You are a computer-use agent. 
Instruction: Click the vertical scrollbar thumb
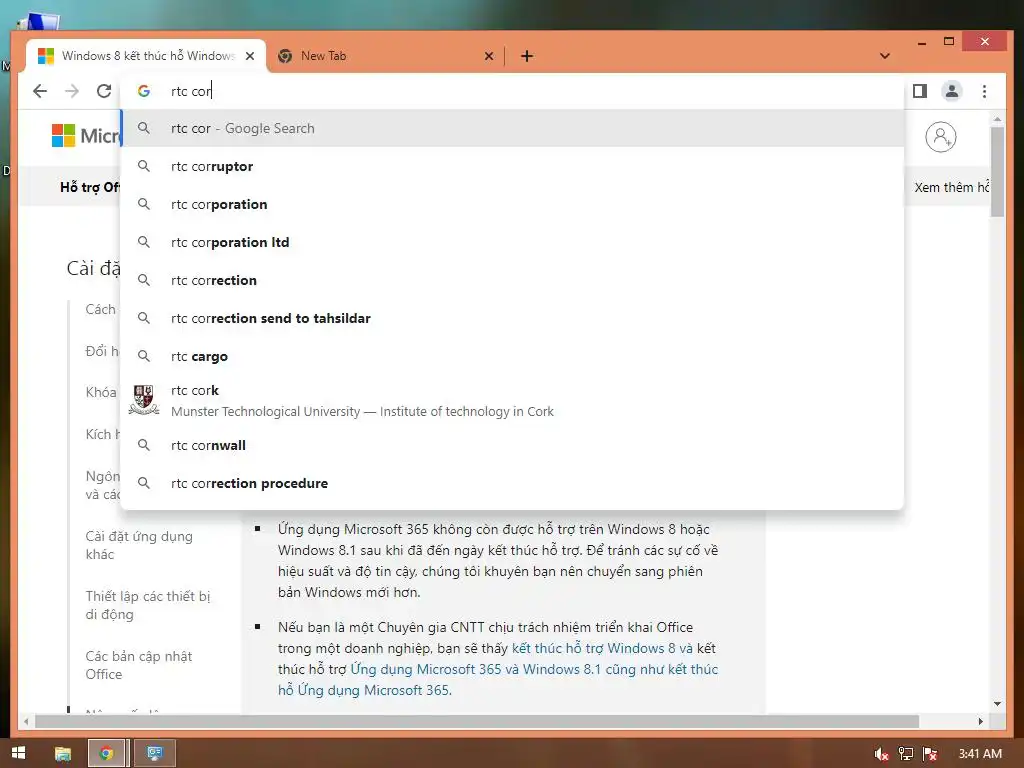pos(997,171)
